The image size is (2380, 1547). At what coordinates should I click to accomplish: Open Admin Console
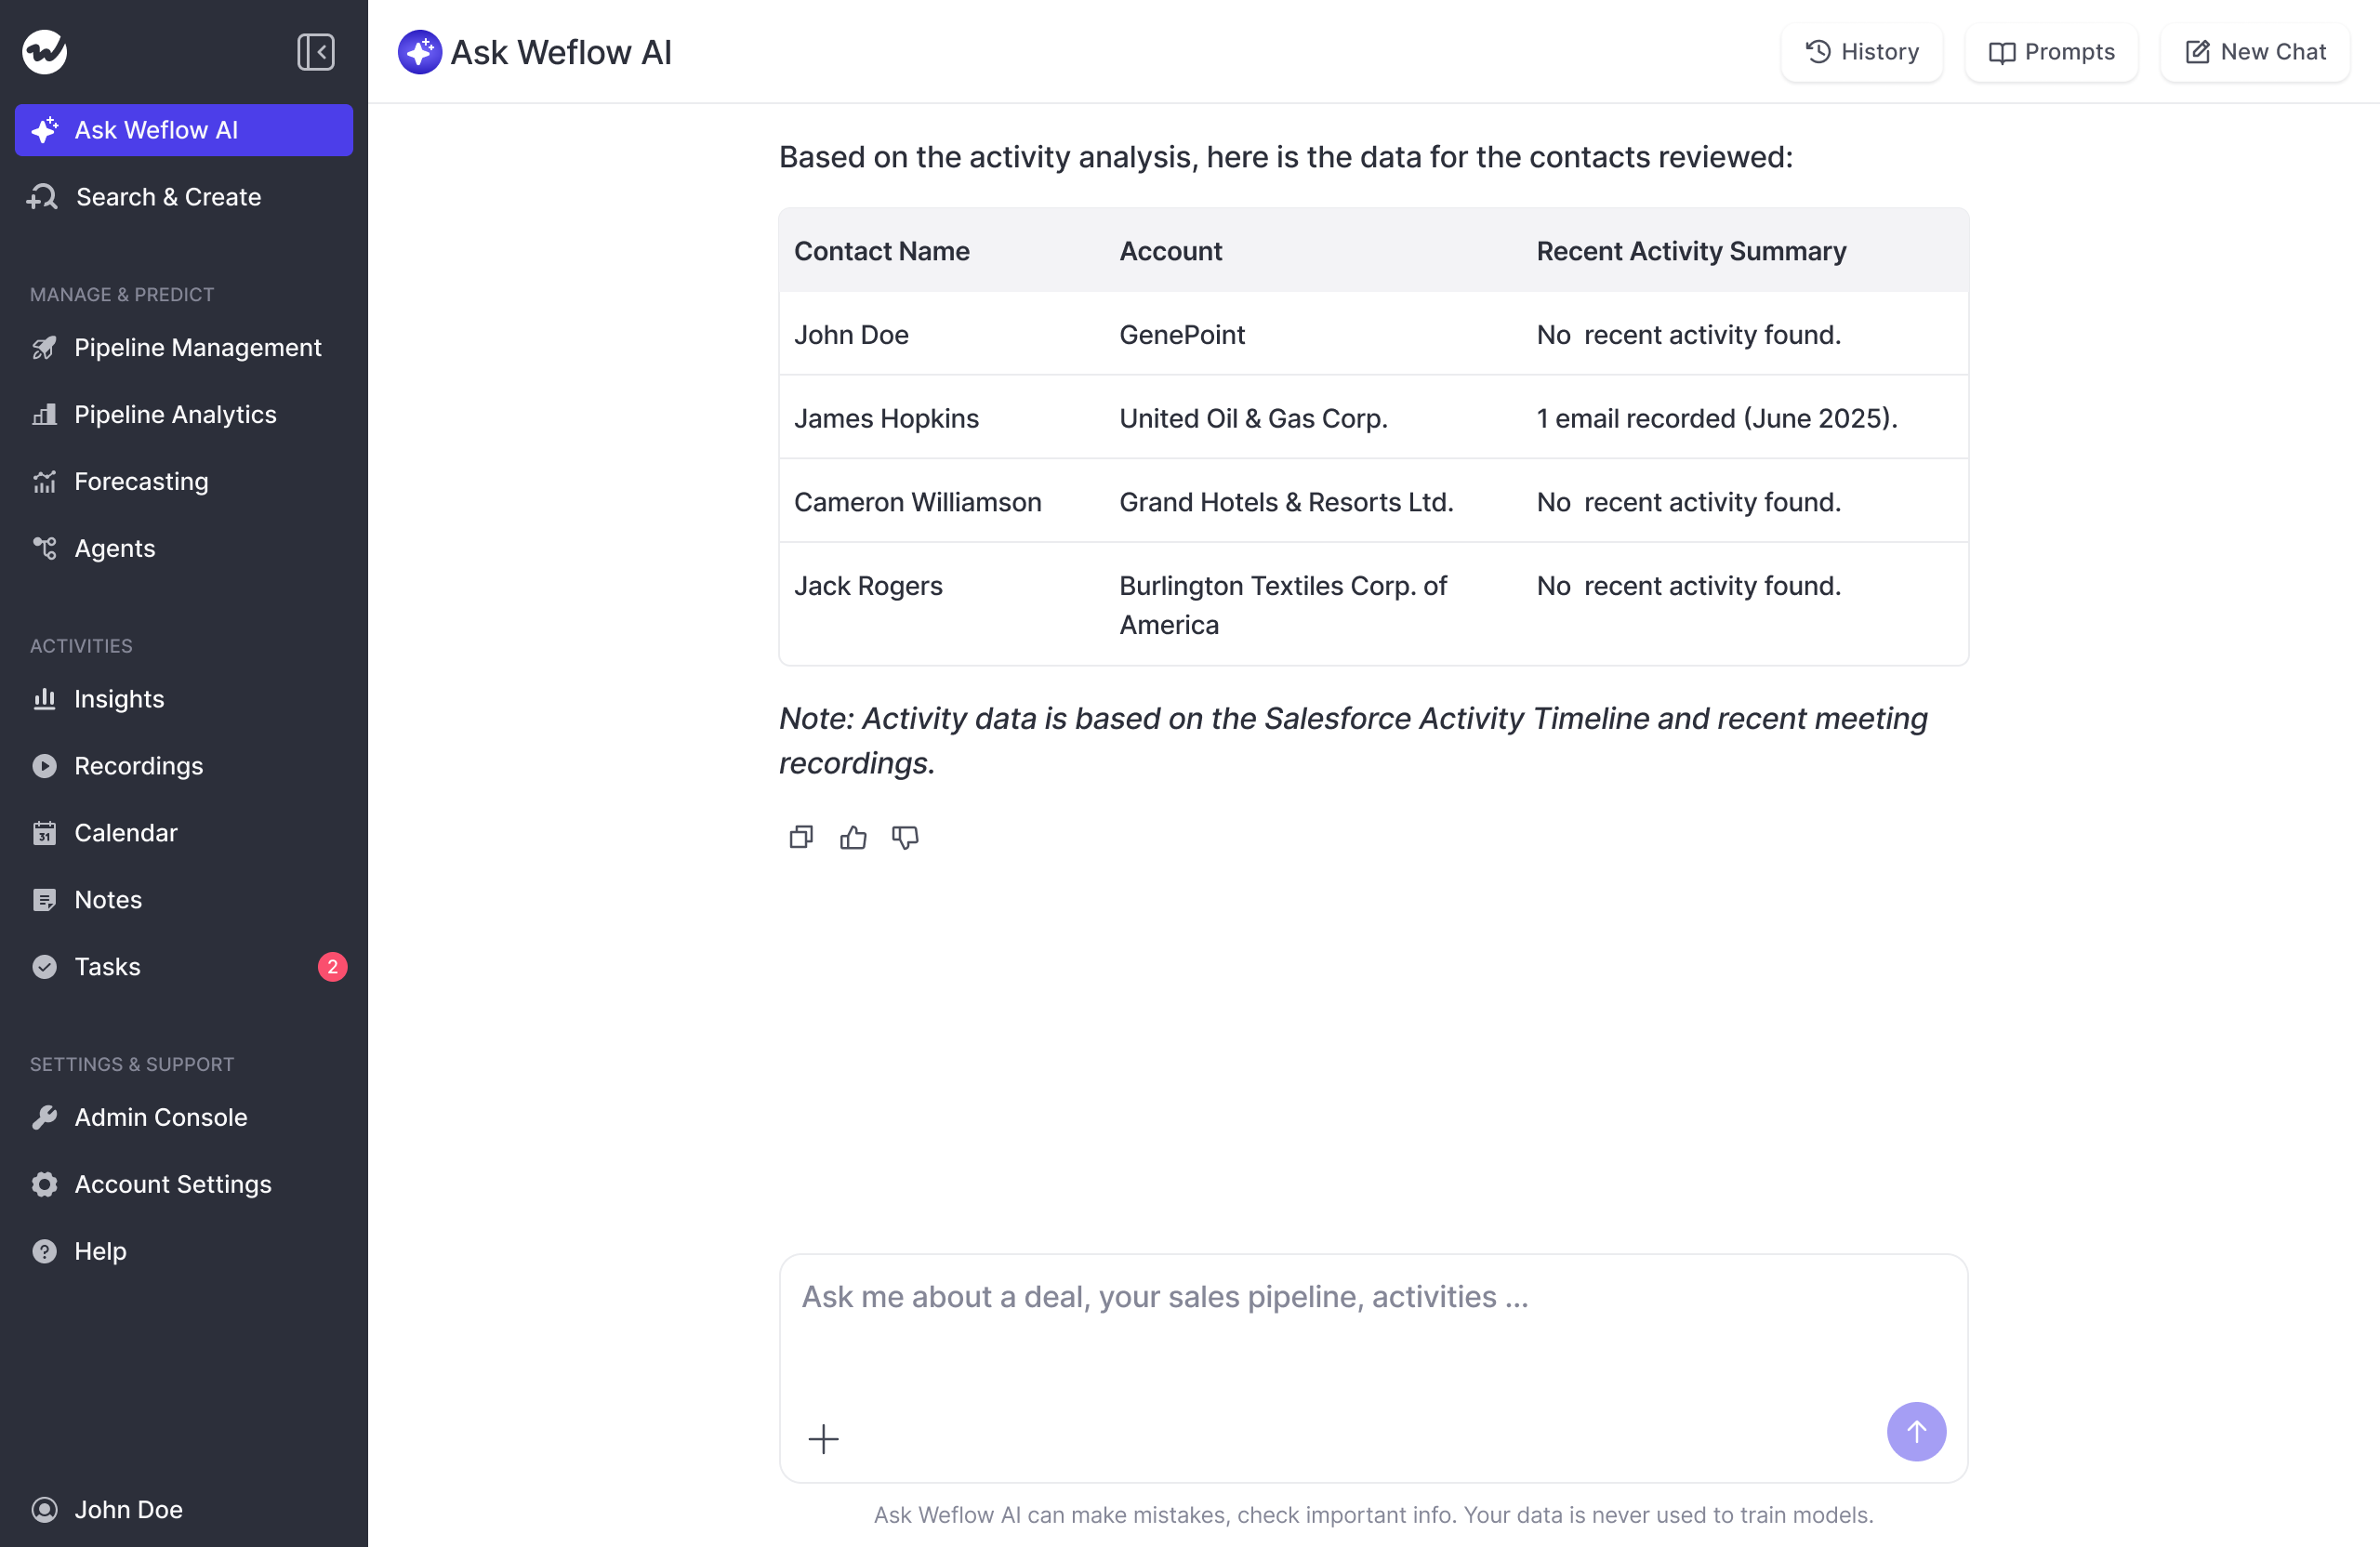184,1117
